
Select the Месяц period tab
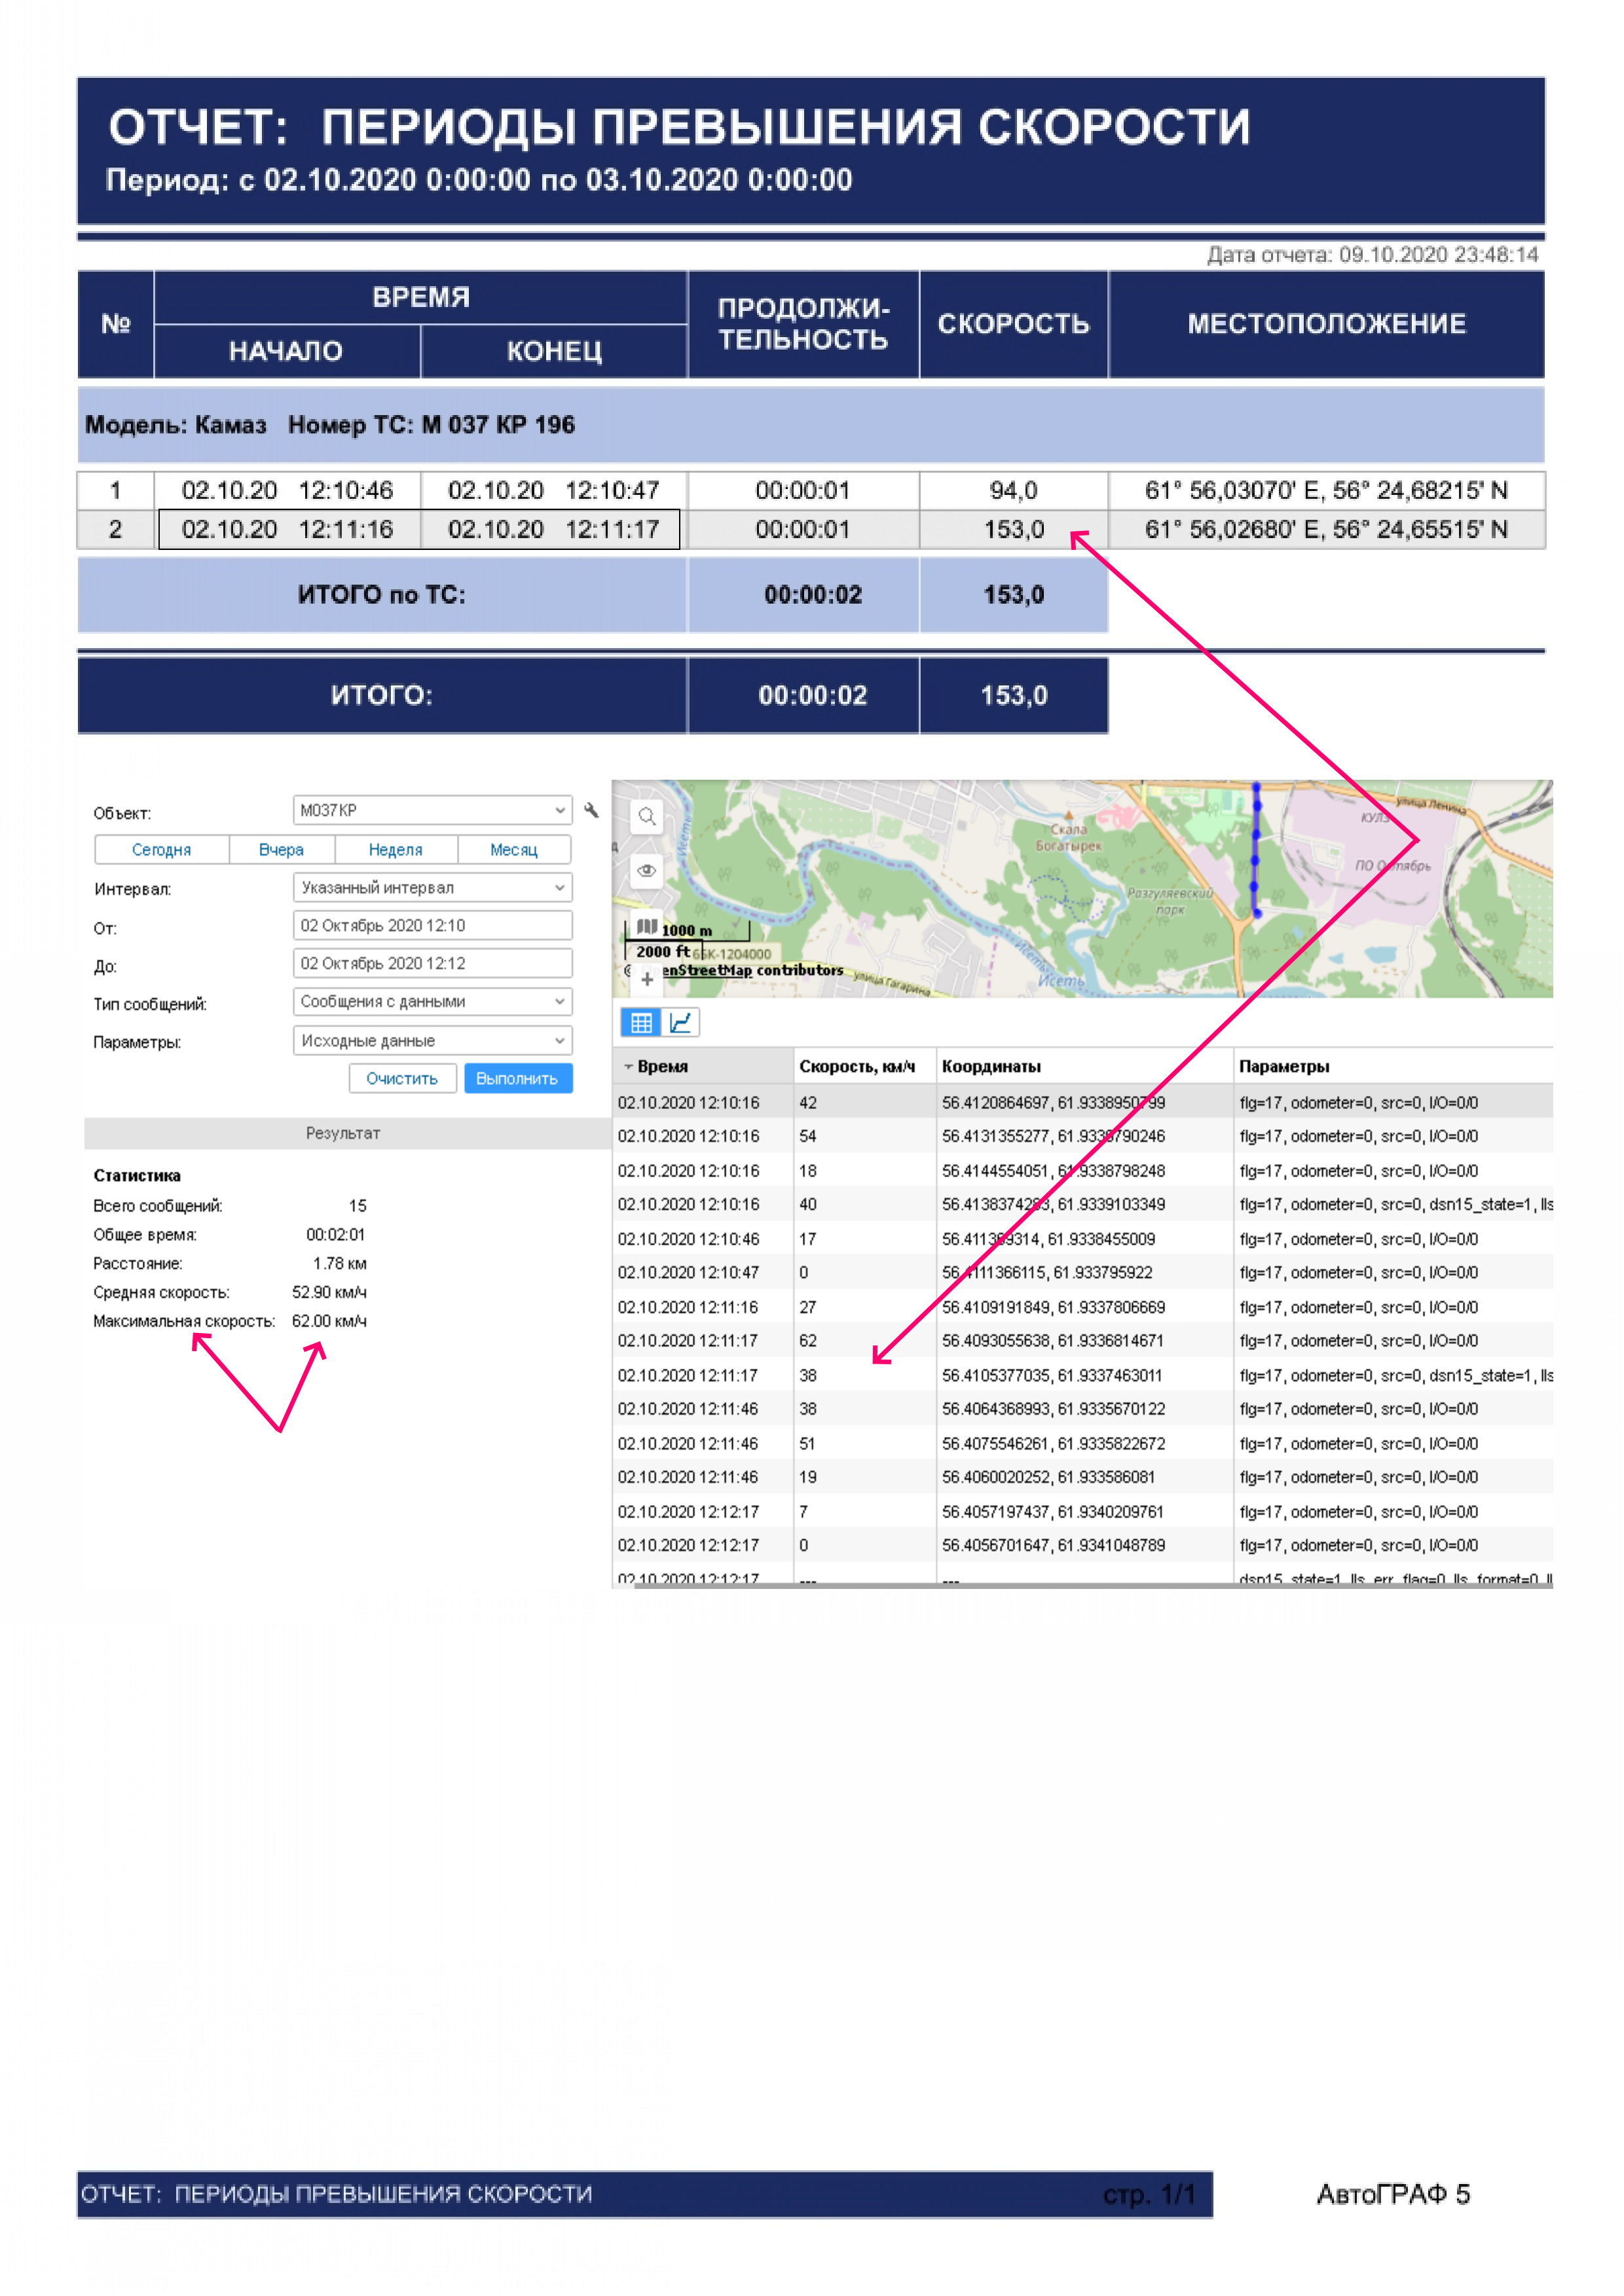tap(513, 850)
